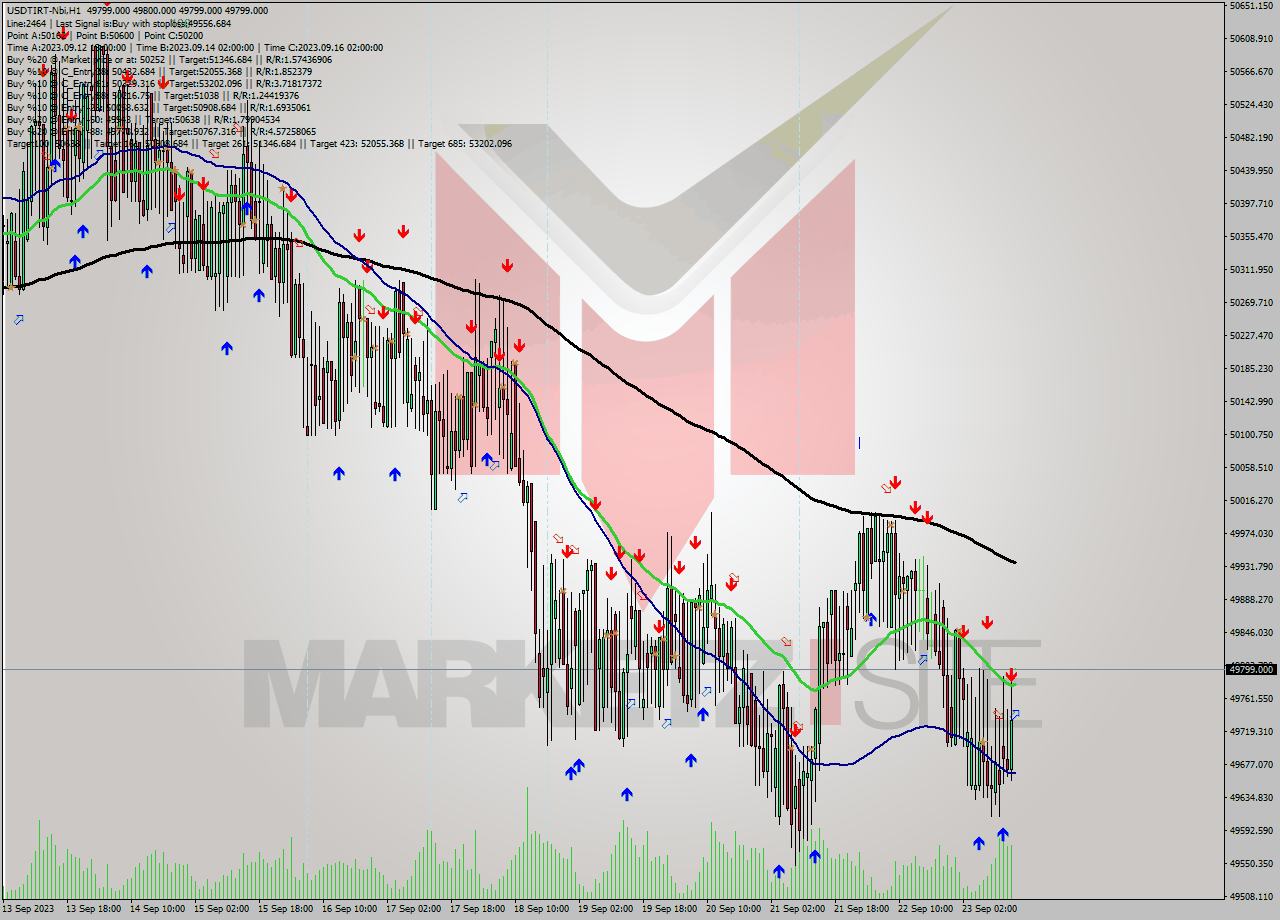Click time axis label '18 Sep 10:00'
Viewport: 1280px width, 920px height.
pos(541,909)
